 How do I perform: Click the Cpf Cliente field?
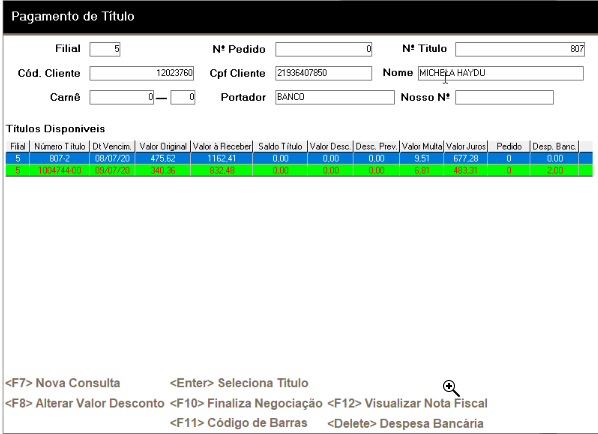coord(323,73)
